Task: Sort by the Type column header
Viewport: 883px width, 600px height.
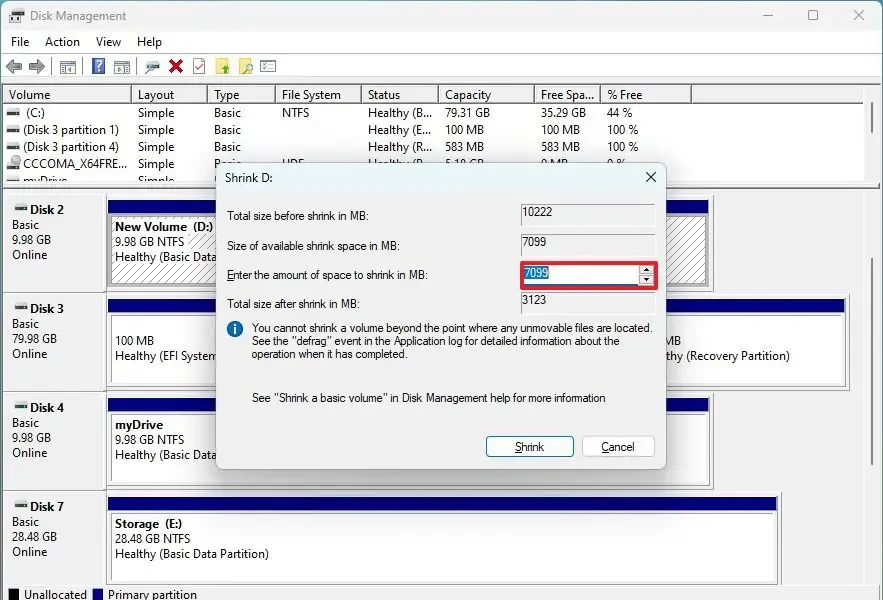Action: 241,95
